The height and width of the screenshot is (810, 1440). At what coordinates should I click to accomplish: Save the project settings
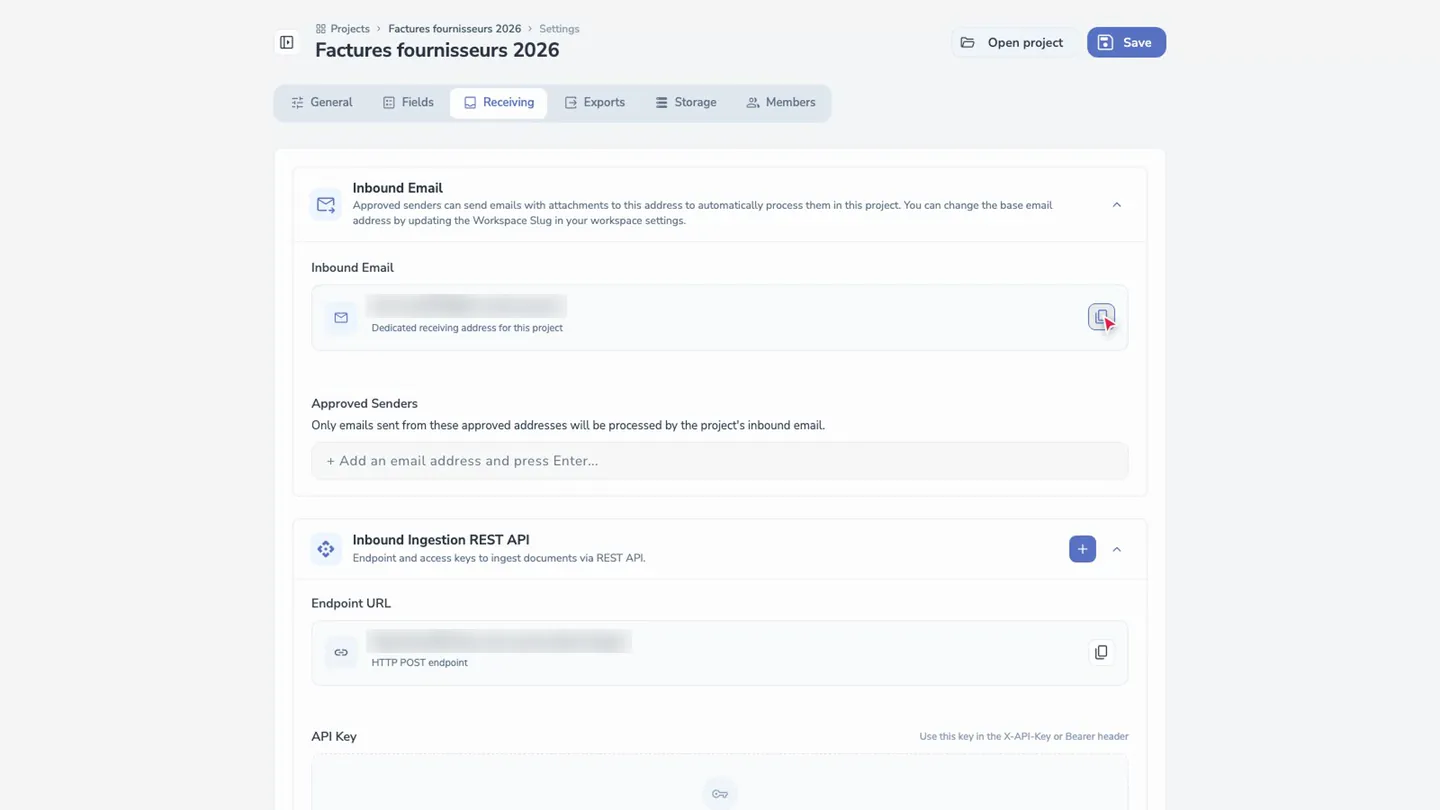[x=1126, y=42]
